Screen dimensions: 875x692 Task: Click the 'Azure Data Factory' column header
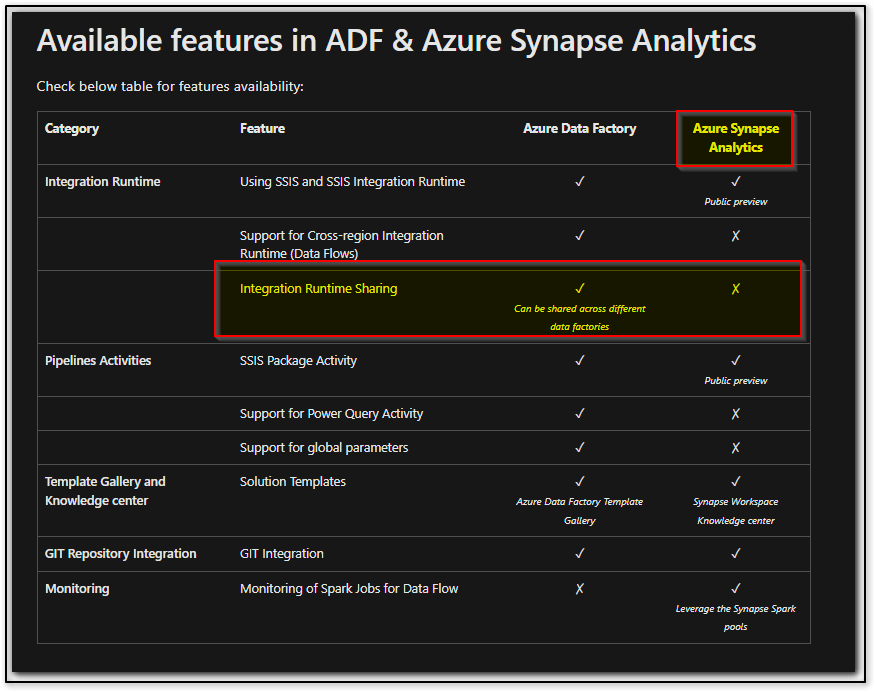(580, 128)
